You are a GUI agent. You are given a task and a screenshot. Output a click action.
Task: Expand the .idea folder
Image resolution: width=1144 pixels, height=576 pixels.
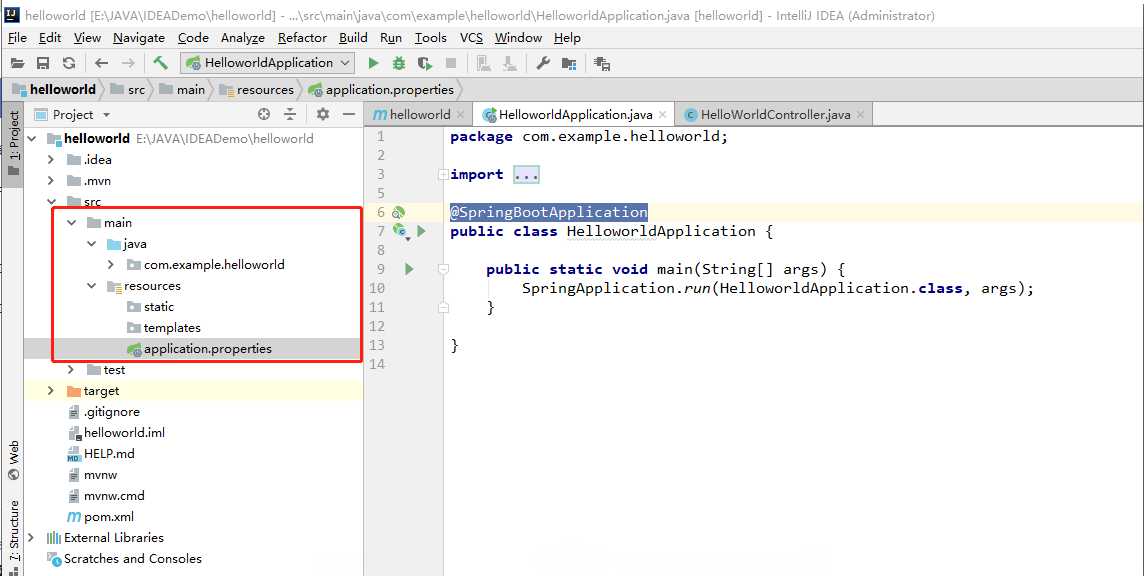tap(50, 159)
